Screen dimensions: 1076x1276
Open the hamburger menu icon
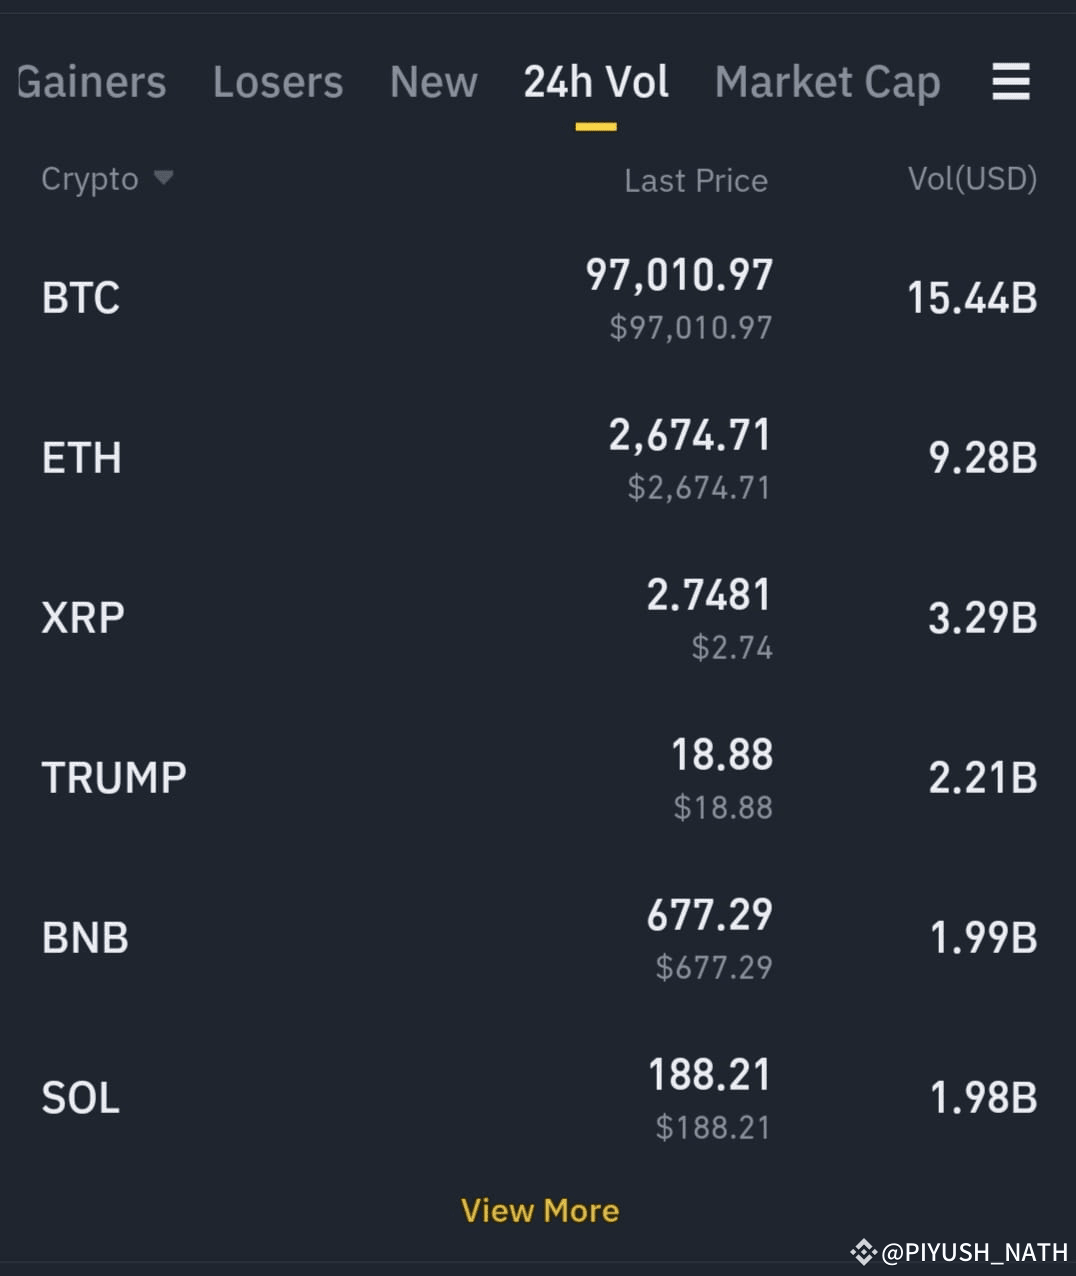(1011, 82)
